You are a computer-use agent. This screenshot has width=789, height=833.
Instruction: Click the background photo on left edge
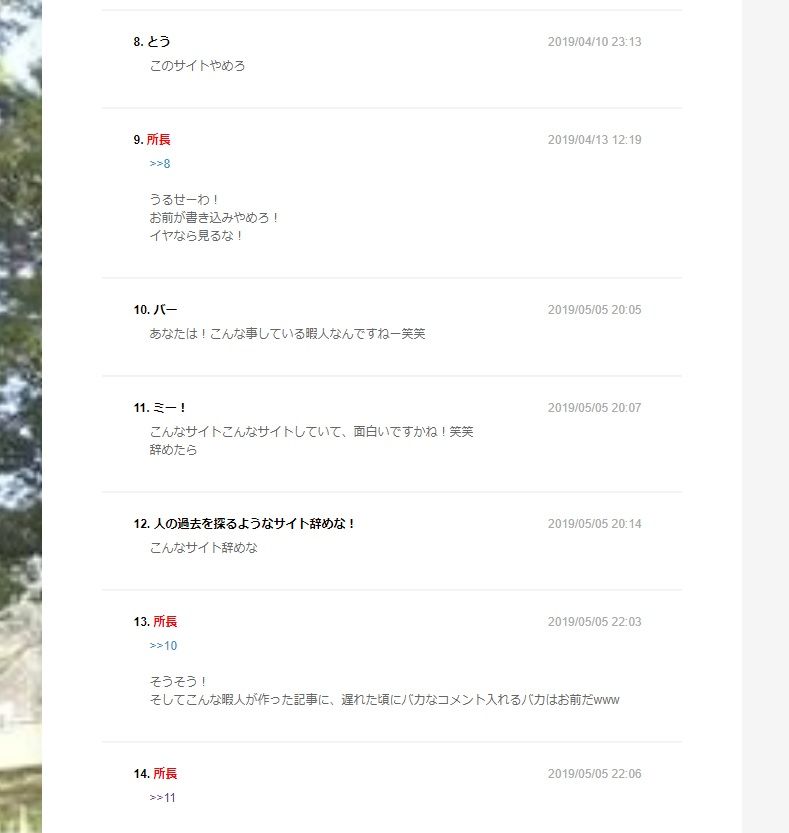pyautogui.click(x=21, y=416)
